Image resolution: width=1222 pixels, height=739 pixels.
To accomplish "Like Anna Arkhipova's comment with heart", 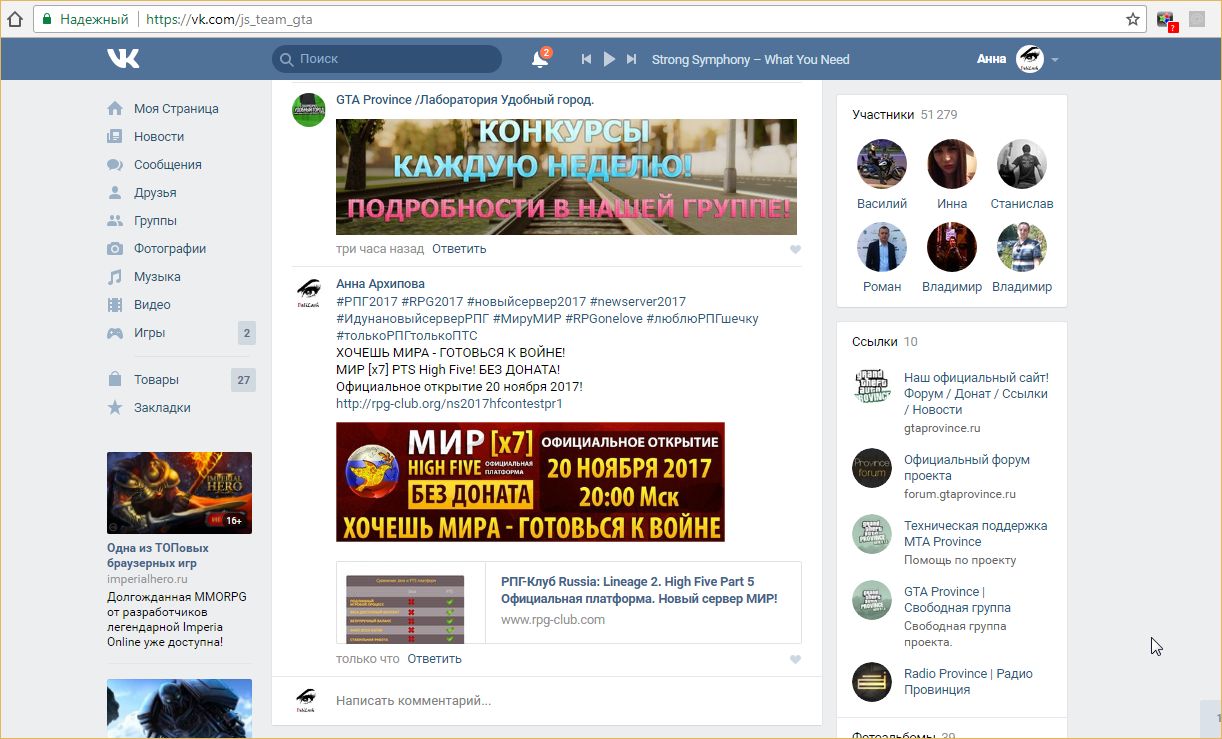I will tap(795, 660).
